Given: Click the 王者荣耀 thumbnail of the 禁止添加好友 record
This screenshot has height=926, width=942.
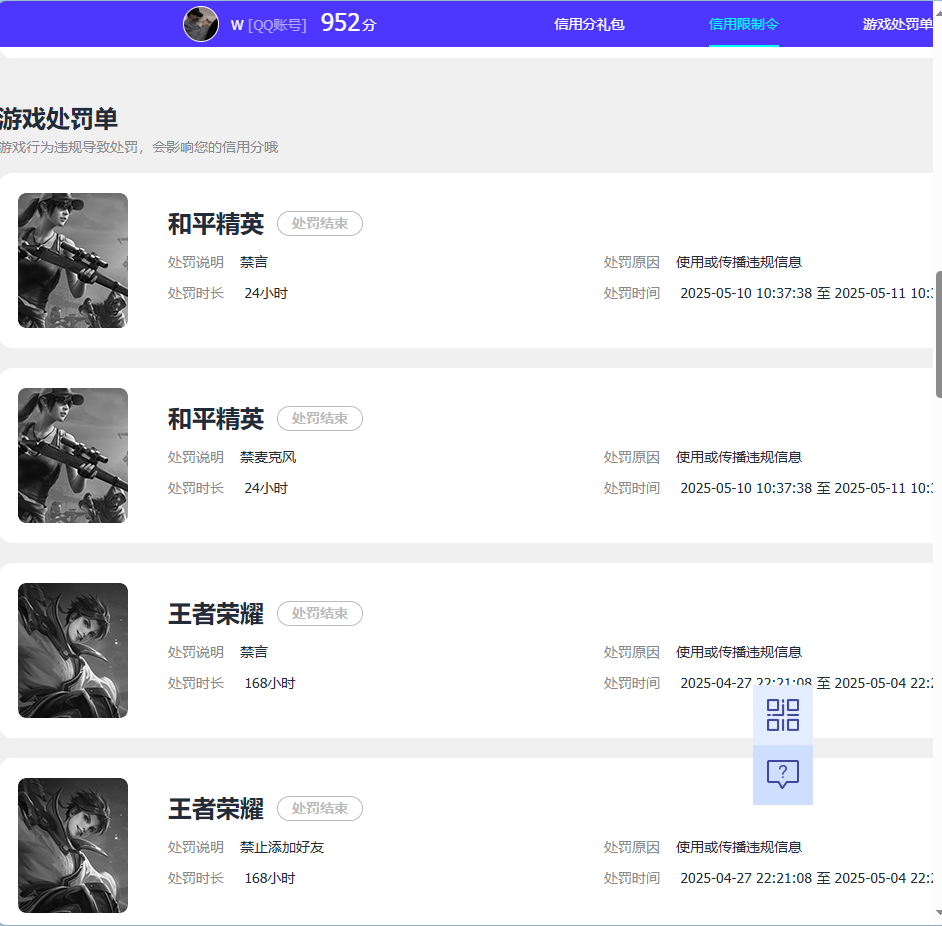Looking at the screenshot, I should click(73, 845).
